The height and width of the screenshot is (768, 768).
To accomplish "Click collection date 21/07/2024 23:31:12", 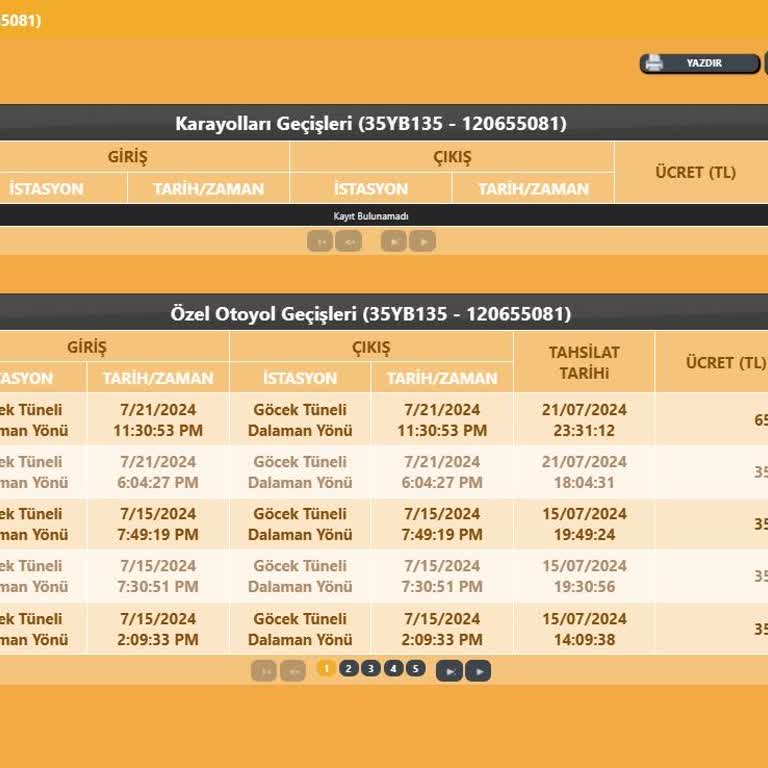I will pos(584,420).
